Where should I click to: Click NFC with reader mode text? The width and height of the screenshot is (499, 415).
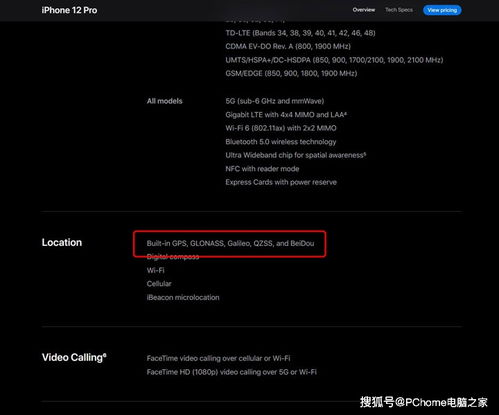[262, 169]
